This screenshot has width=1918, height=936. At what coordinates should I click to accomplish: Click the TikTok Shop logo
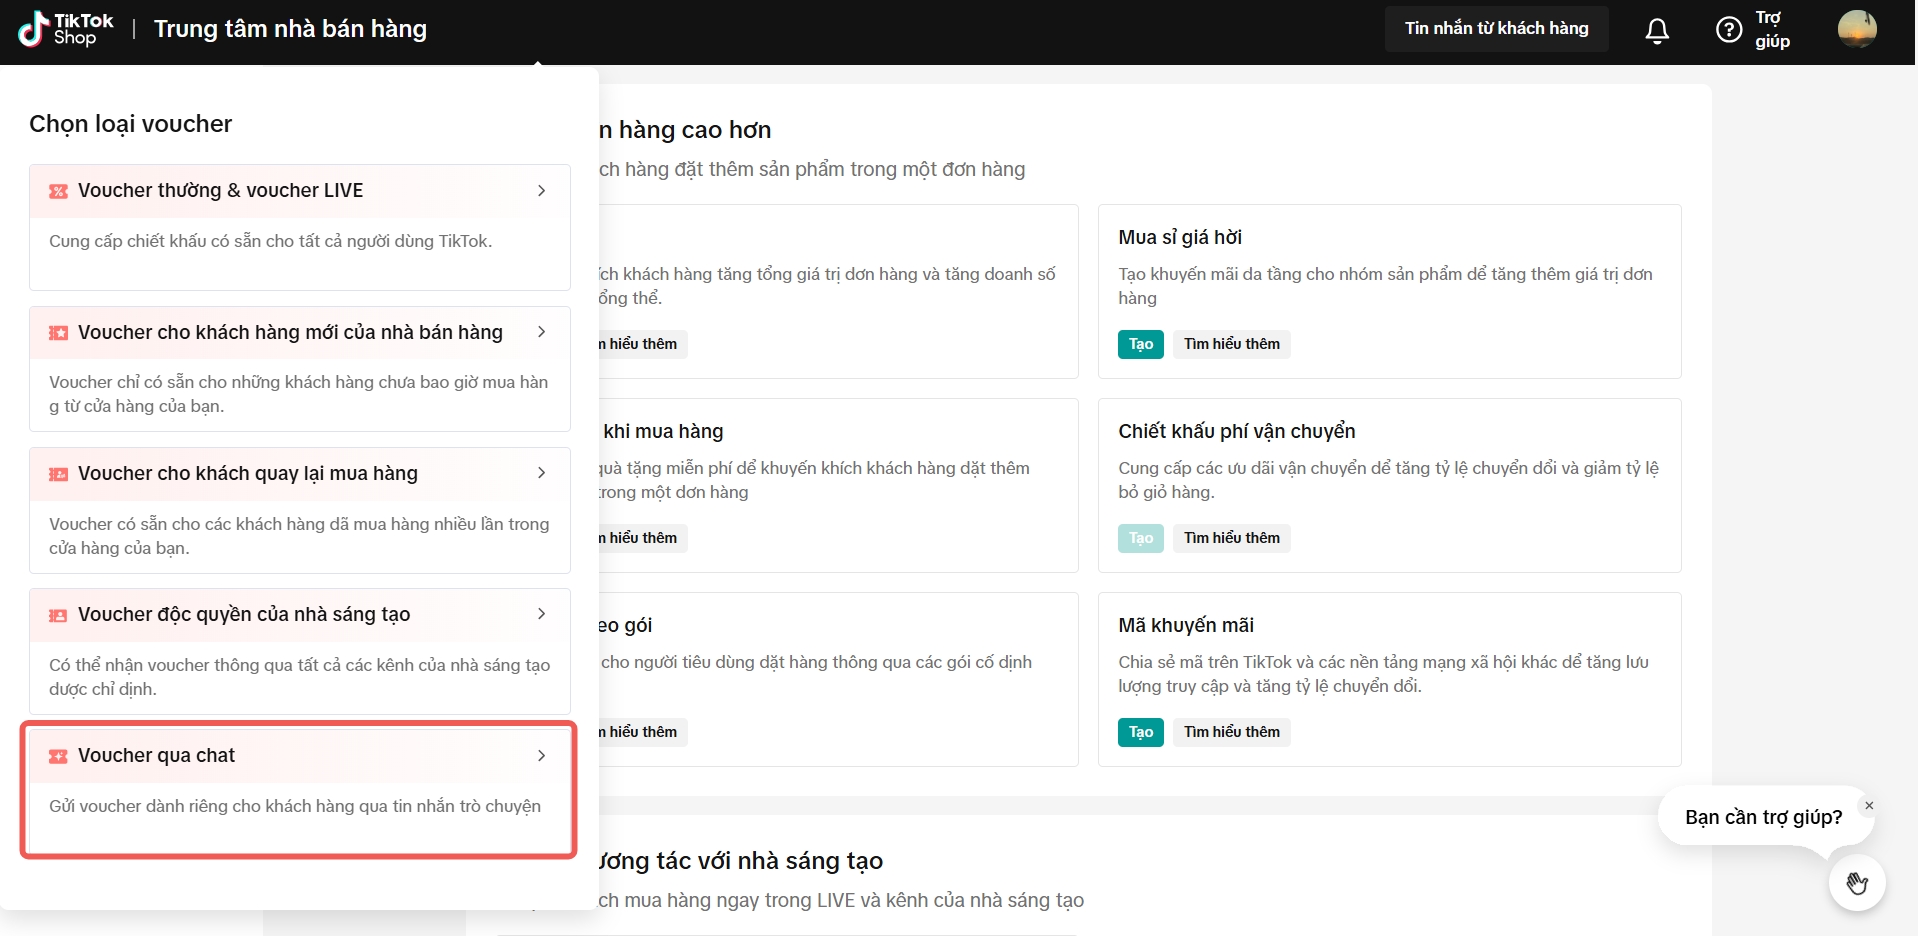click(66, 29)
